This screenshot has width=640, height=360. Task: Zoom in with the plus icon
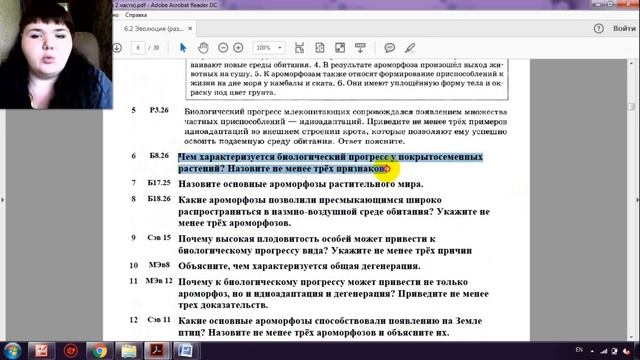(238, 48)
